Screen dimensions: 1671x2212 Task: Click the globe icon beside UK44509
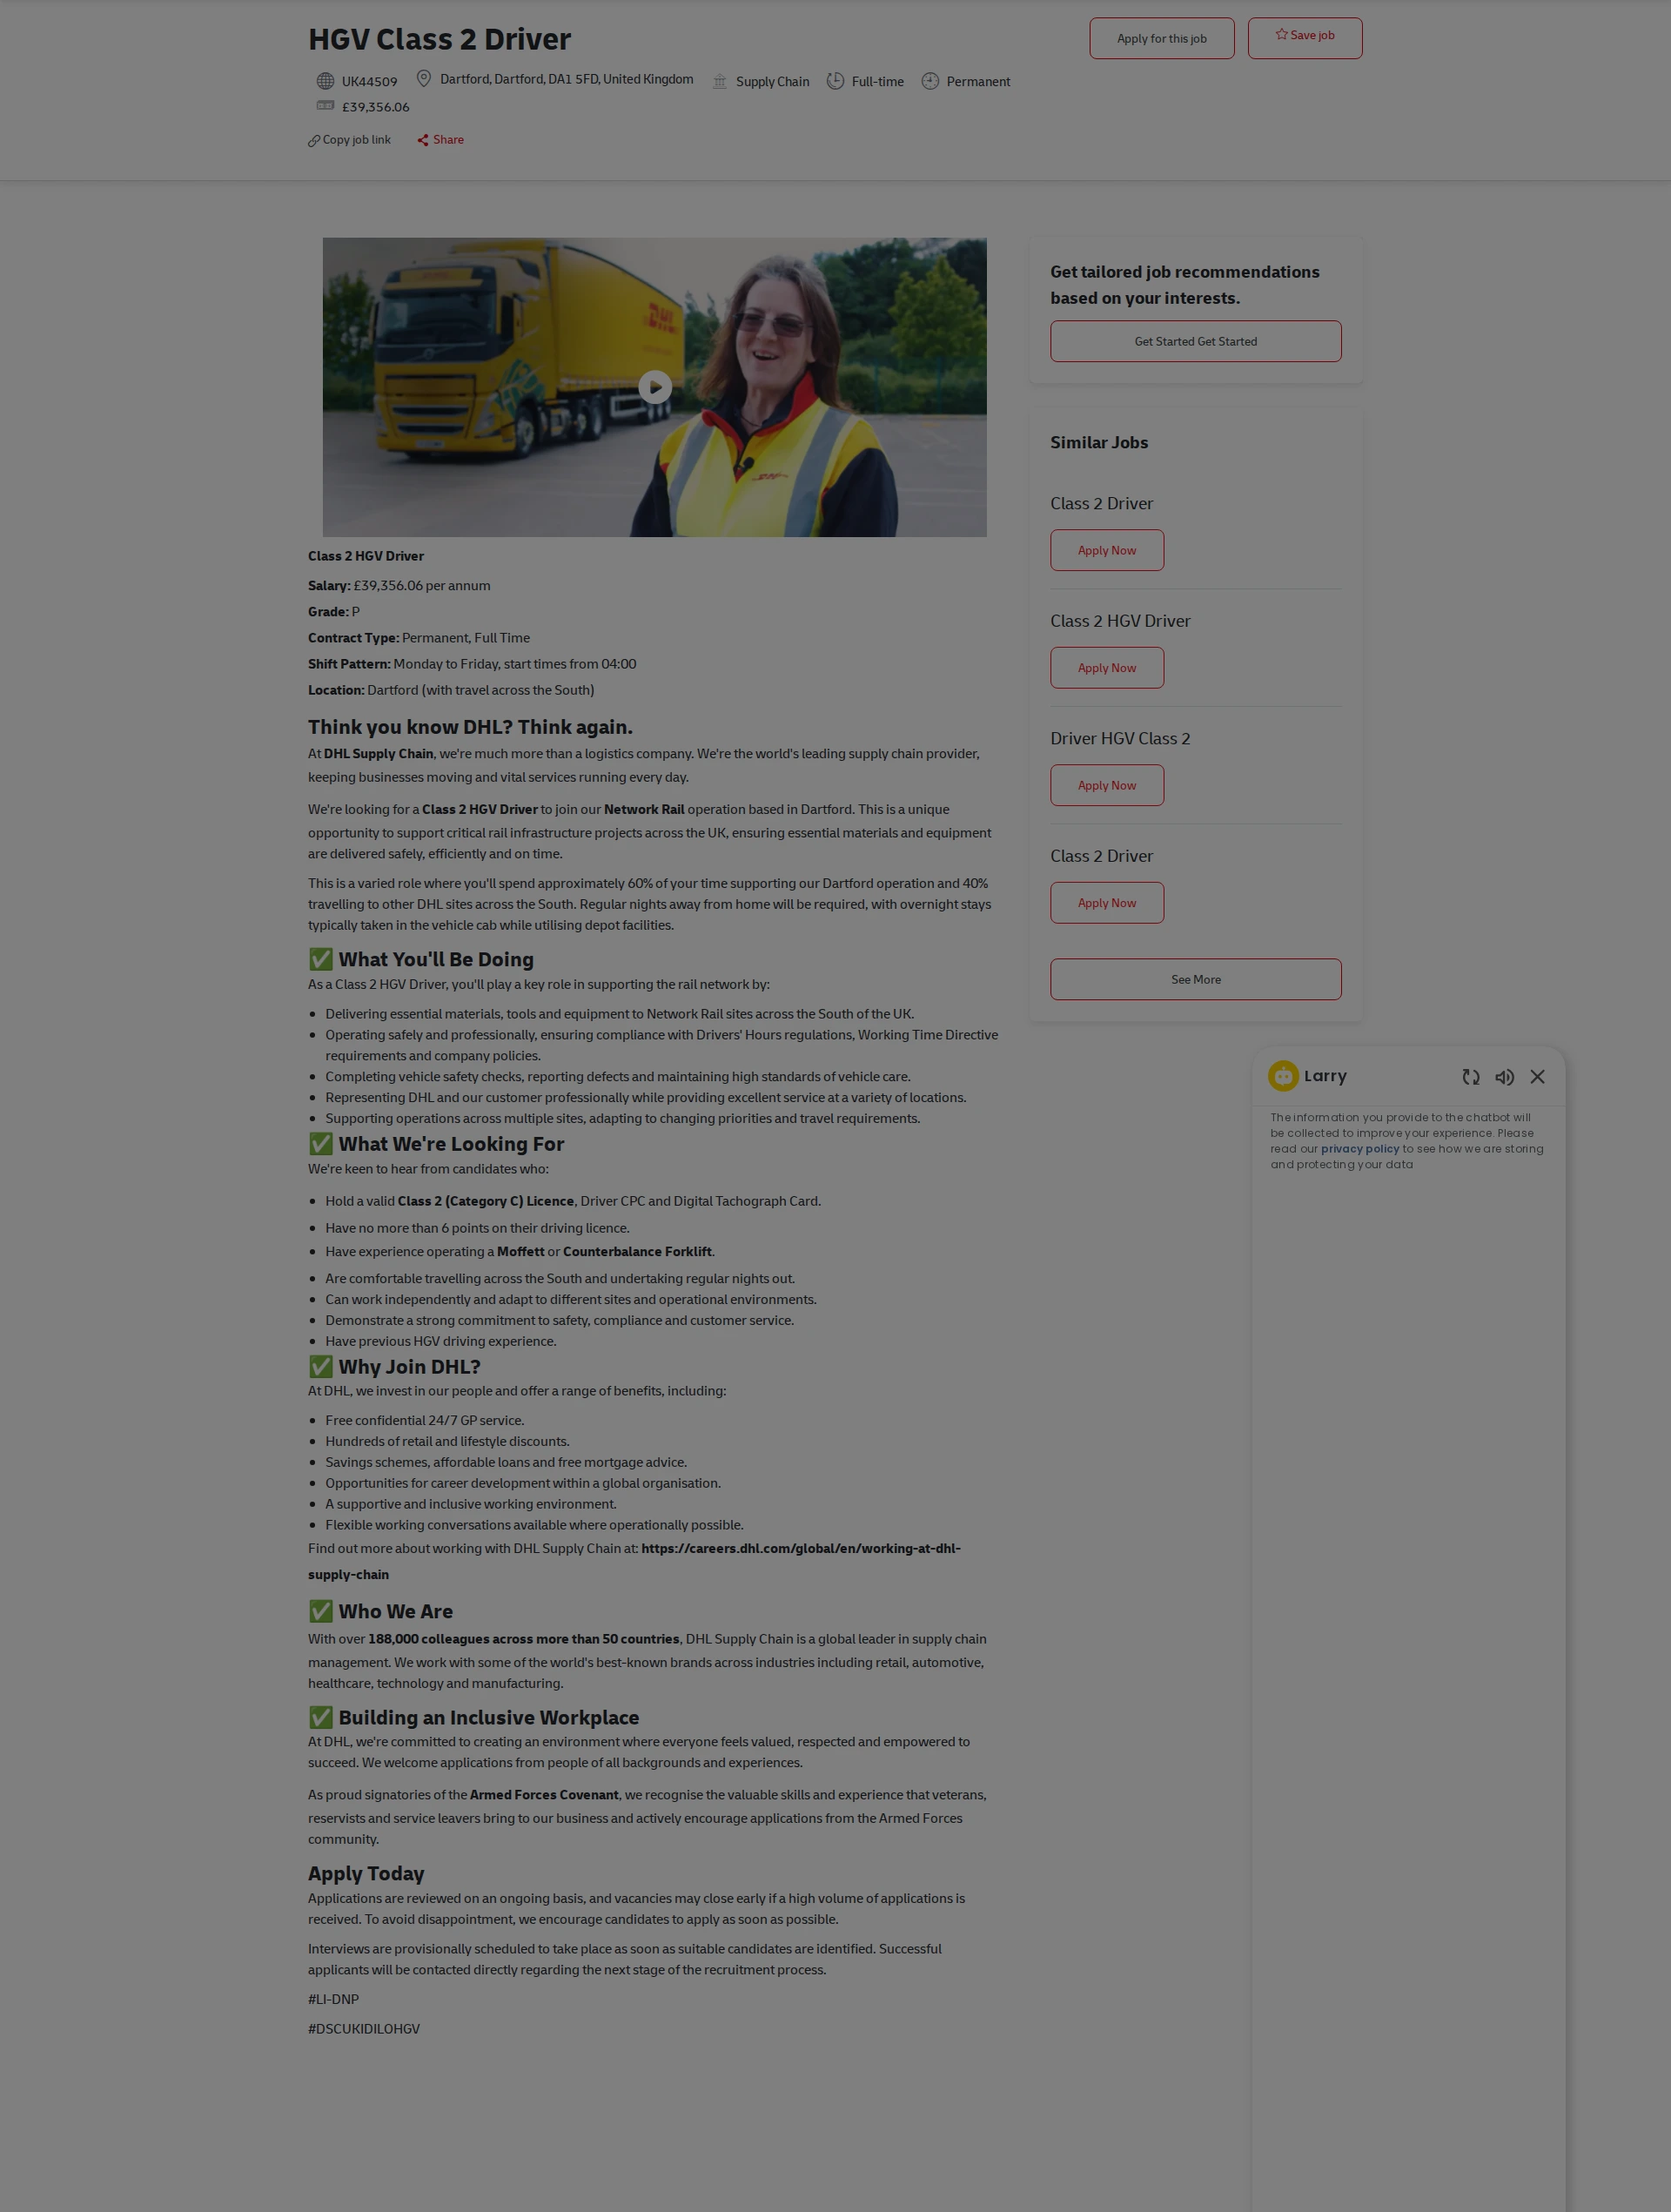click(x=325, y=81)
